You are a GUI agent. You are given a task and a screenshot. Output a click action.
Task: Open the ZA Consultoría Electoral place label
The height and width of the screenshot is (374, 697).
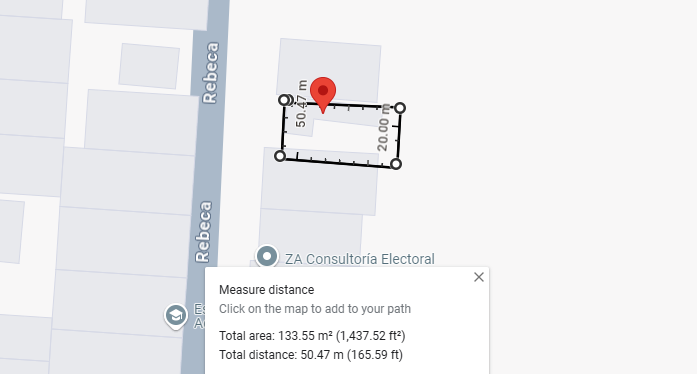click(360, 259)
